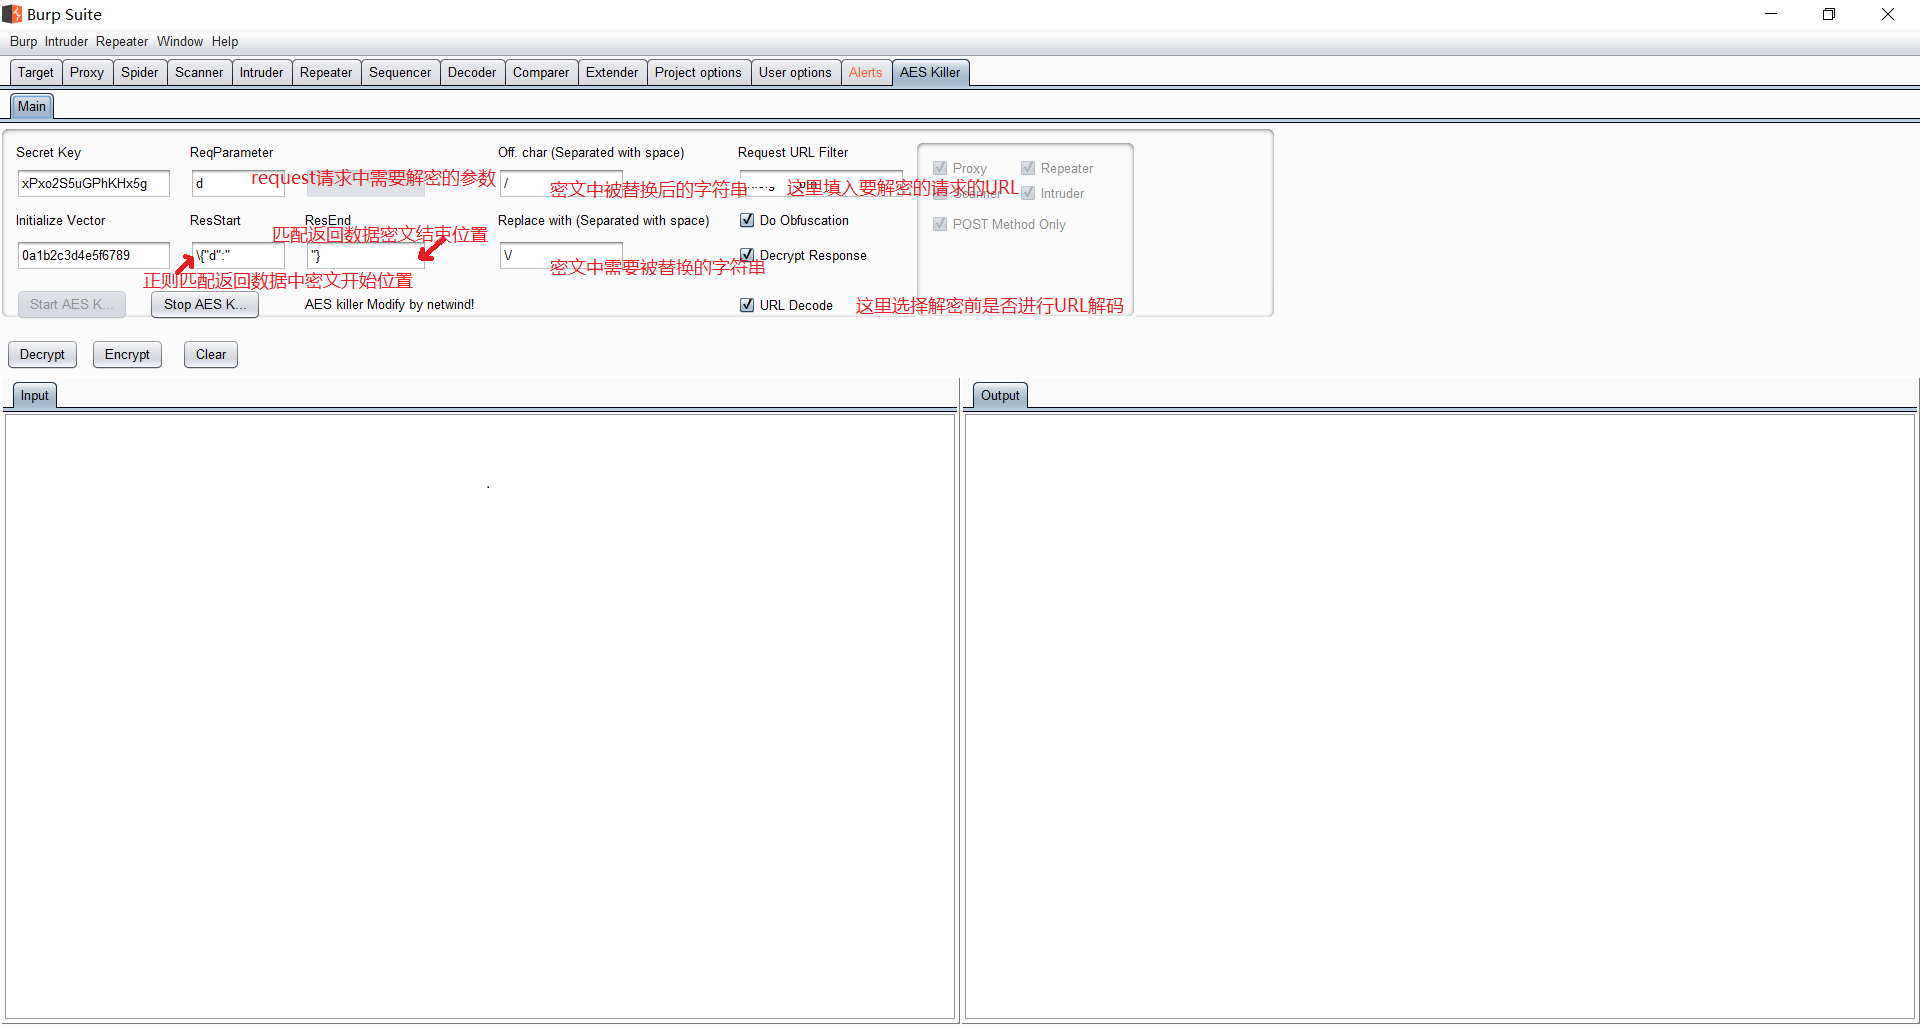The image size is (1920, 1030).
Task: Click the Clear button
Action: click(211, 355)
